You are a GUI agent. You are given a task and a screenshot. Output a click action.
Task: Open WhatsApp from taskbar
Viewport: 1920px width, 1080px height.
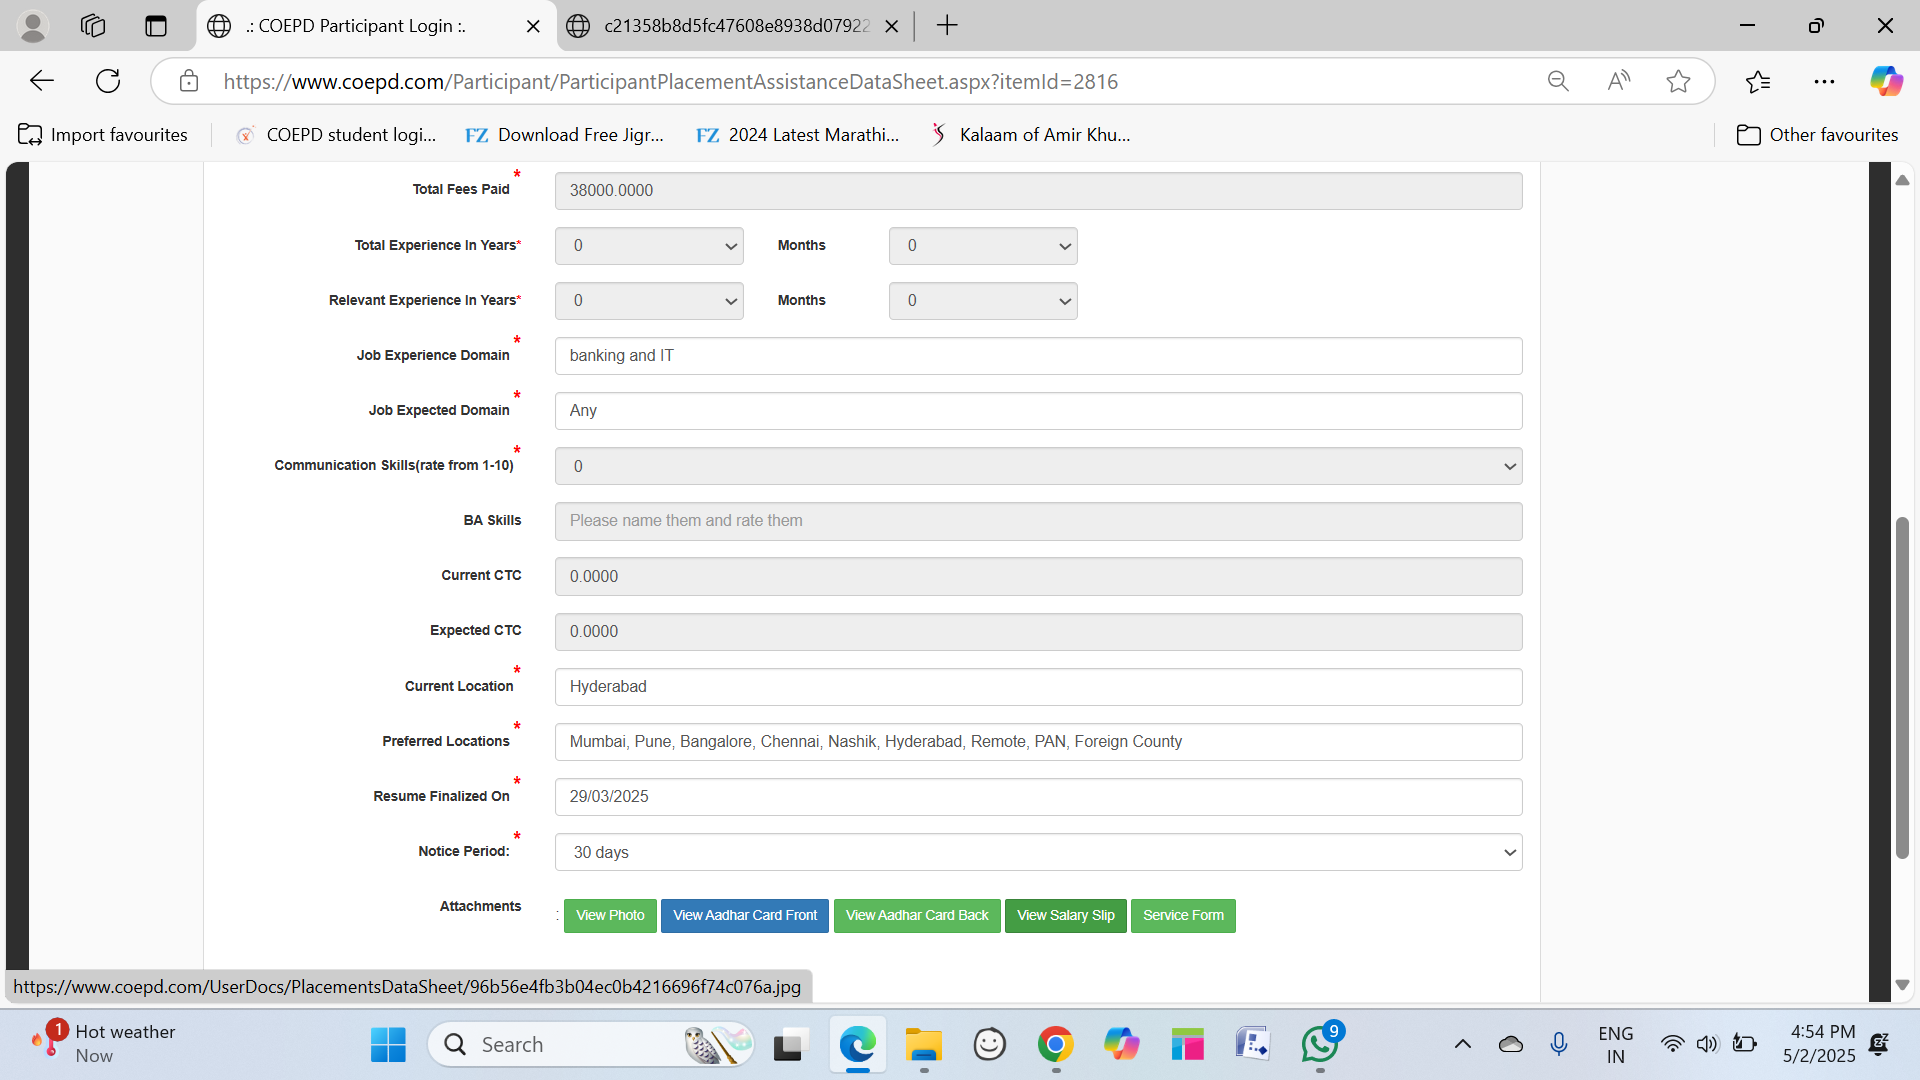pyautogui.click(x=1320, y=1045)
